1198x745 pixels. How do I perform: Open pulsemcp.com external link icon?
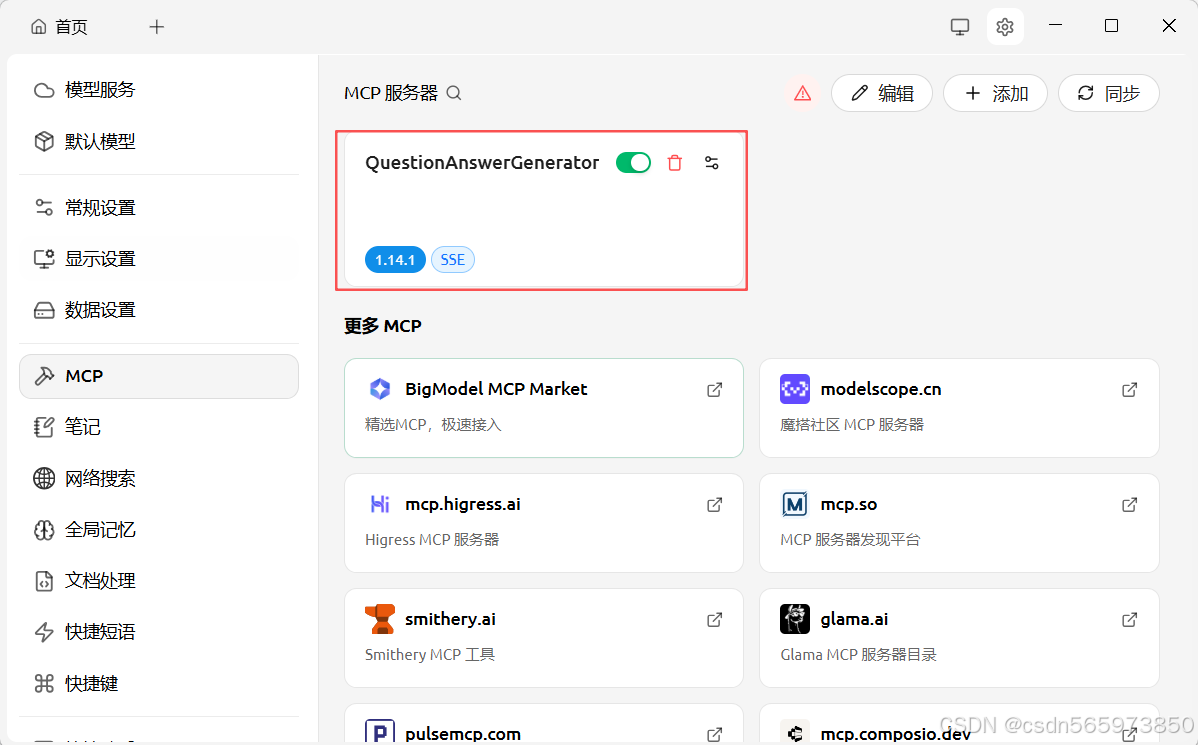pyautogui.click(x=714, y=734)
